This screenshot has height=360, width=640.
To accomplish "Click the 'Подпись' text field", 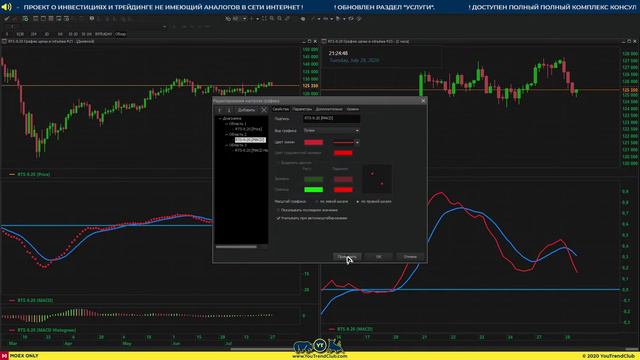I will click(331, 118).
